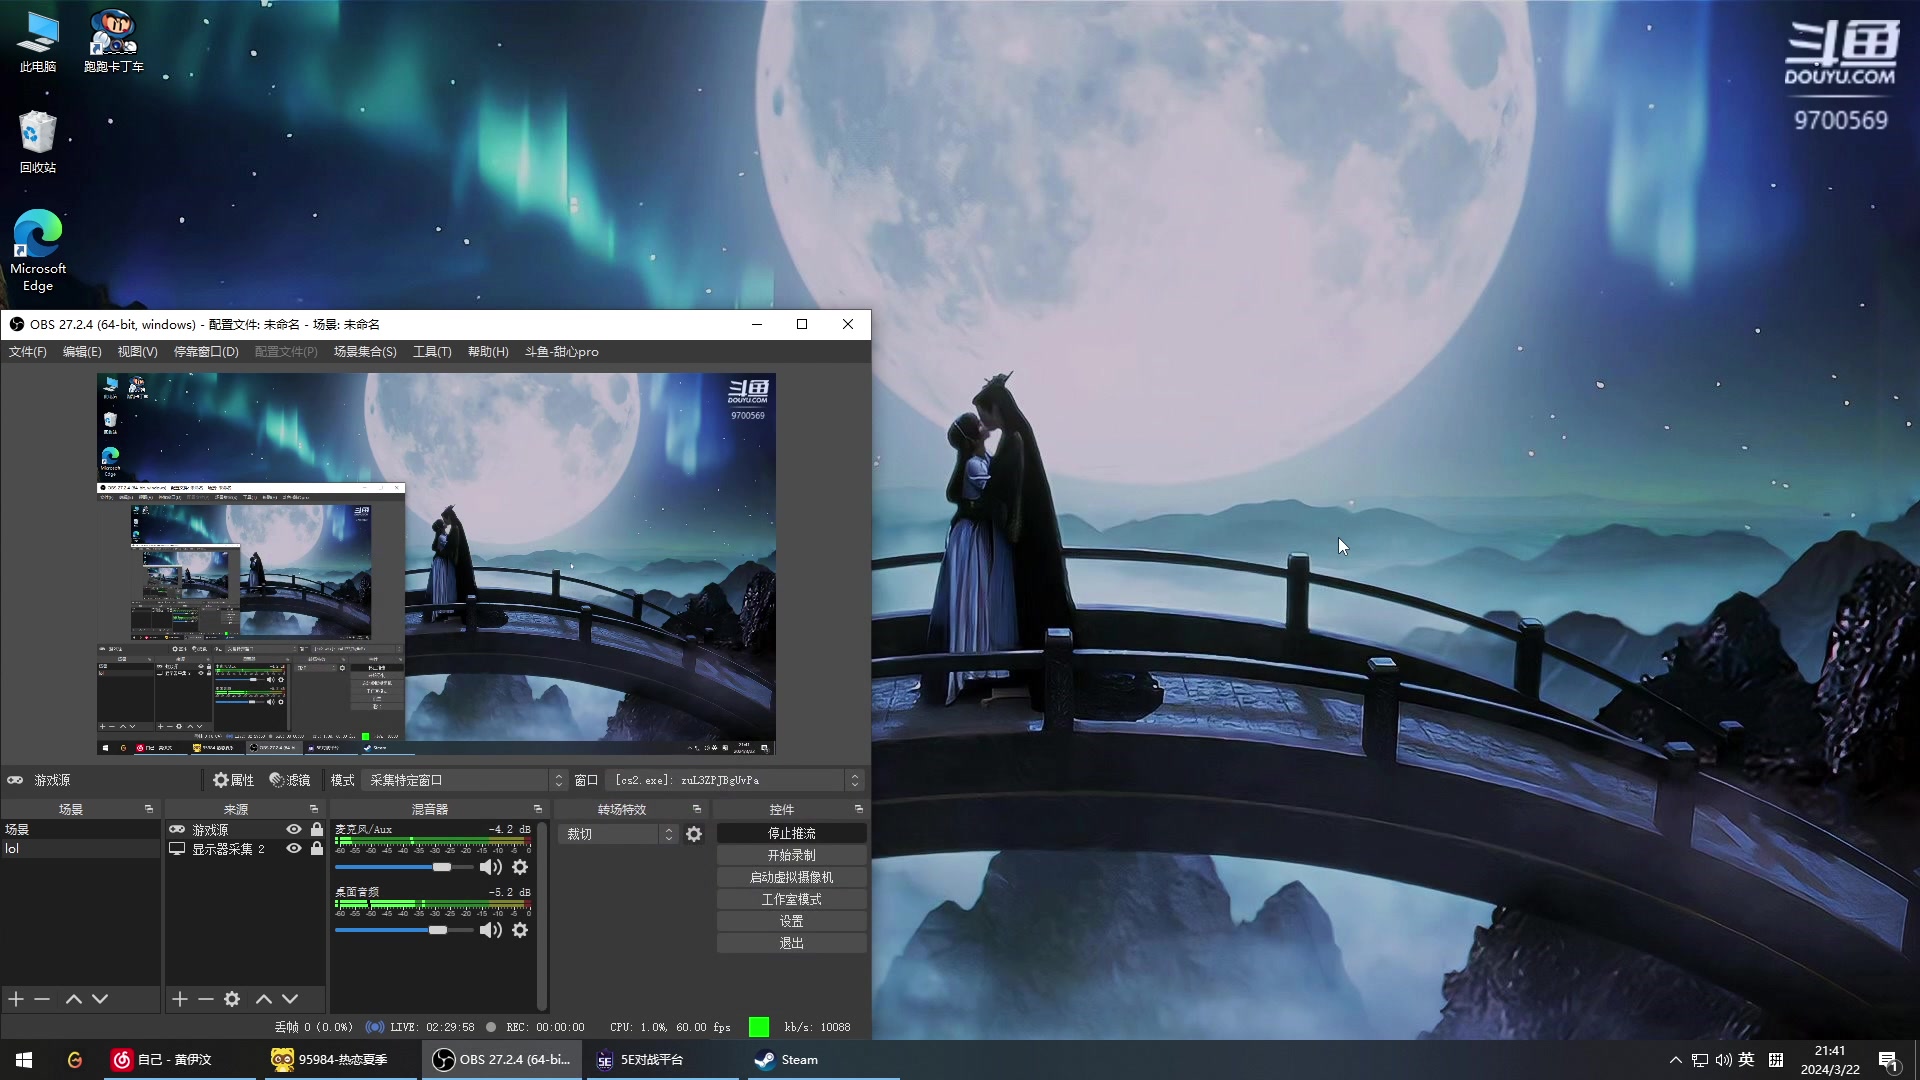This screenshot has height=1080, width=1920.
Task: Open 滤镜 filters for the selected source
Action: click(290, 780)
